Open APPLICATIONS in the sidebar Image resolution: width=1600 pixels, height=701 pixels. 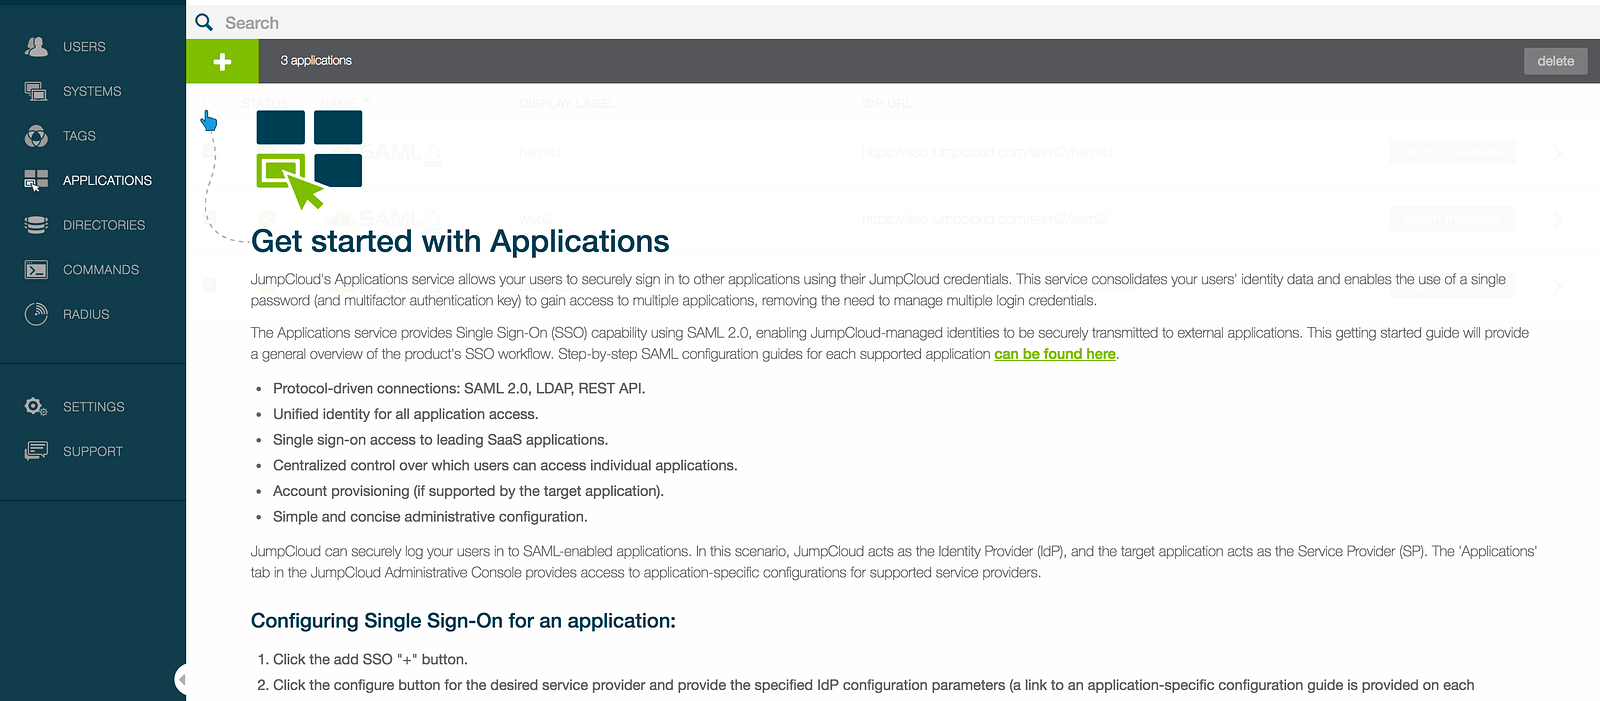click(107, 180)
